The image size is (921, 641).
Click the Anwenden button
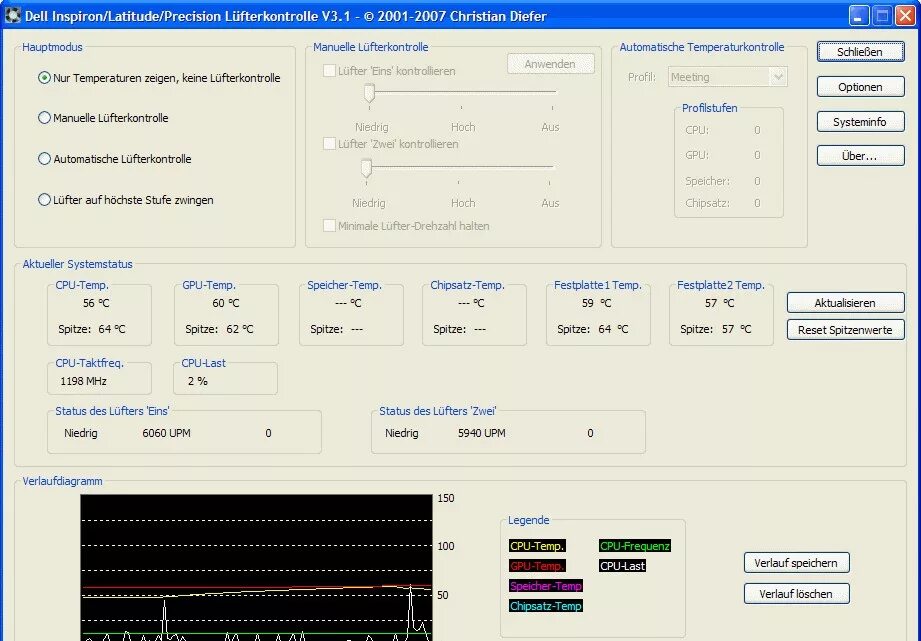click(550, 63)
